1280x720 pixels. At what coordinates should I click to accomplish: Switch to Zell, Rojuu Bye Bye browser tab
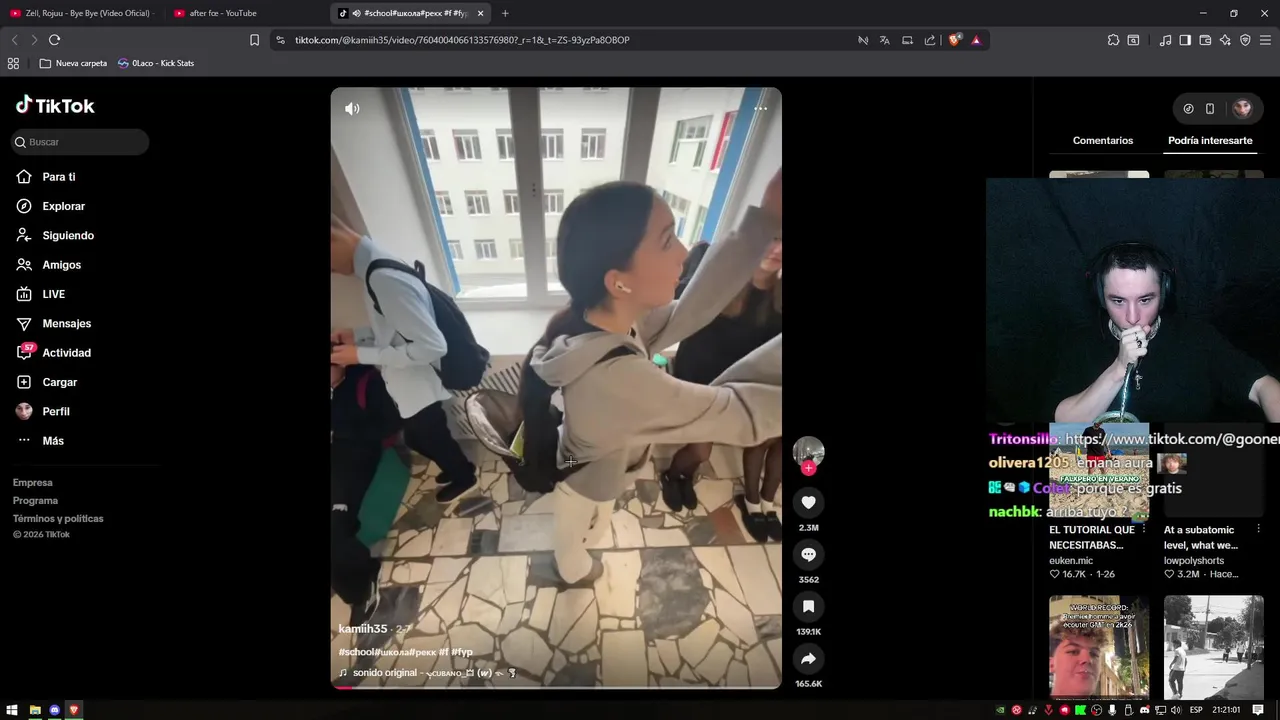click(82, 13)
